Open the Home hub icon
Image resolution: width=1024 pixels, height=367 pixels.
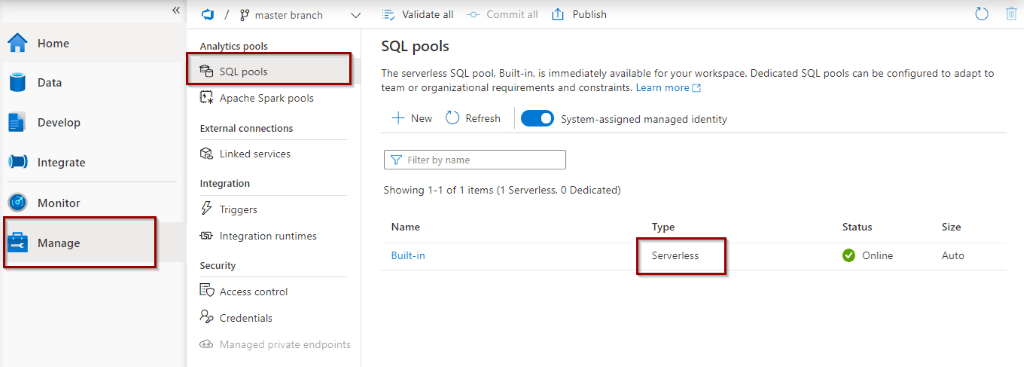pyautogui.click(x=18, y=44)
